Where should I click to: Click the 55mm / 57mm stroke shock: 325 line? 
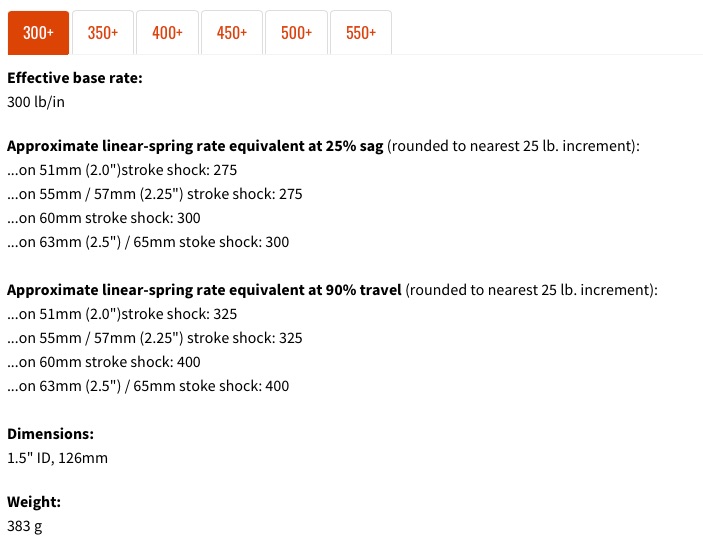[154, 338]
